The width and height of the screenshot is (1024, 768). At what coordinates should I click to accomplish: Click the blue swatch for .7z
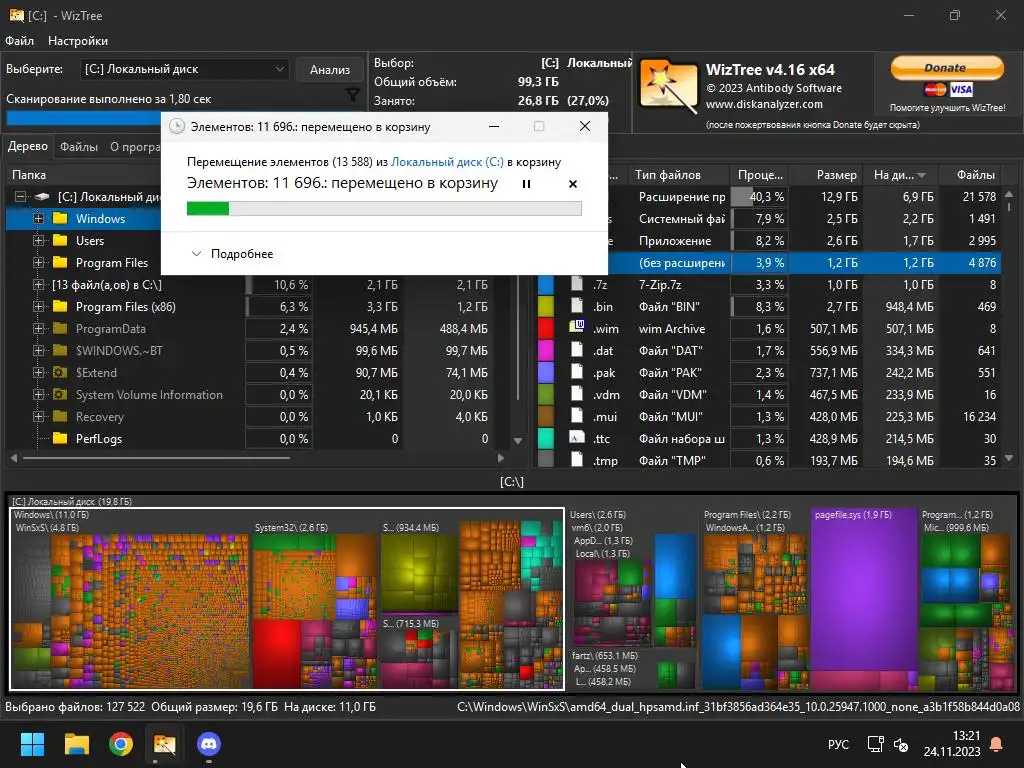(x=546, y=285)
